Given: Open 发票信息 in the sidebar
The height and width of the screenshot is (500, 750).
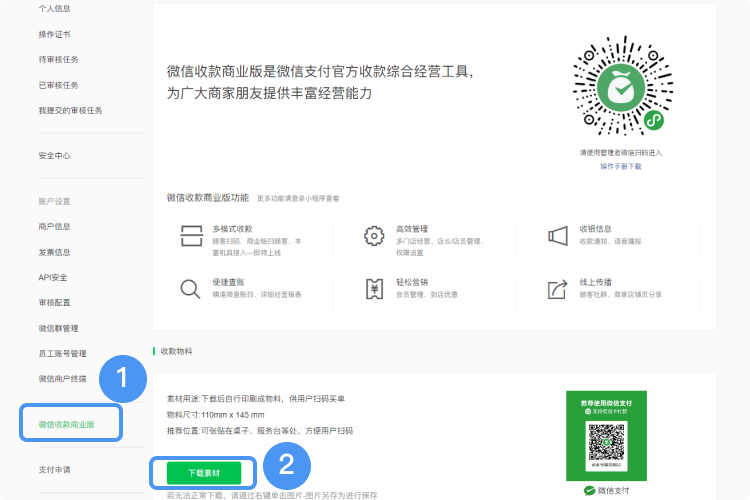Looking at the screenshot, I should pos(55,252).
